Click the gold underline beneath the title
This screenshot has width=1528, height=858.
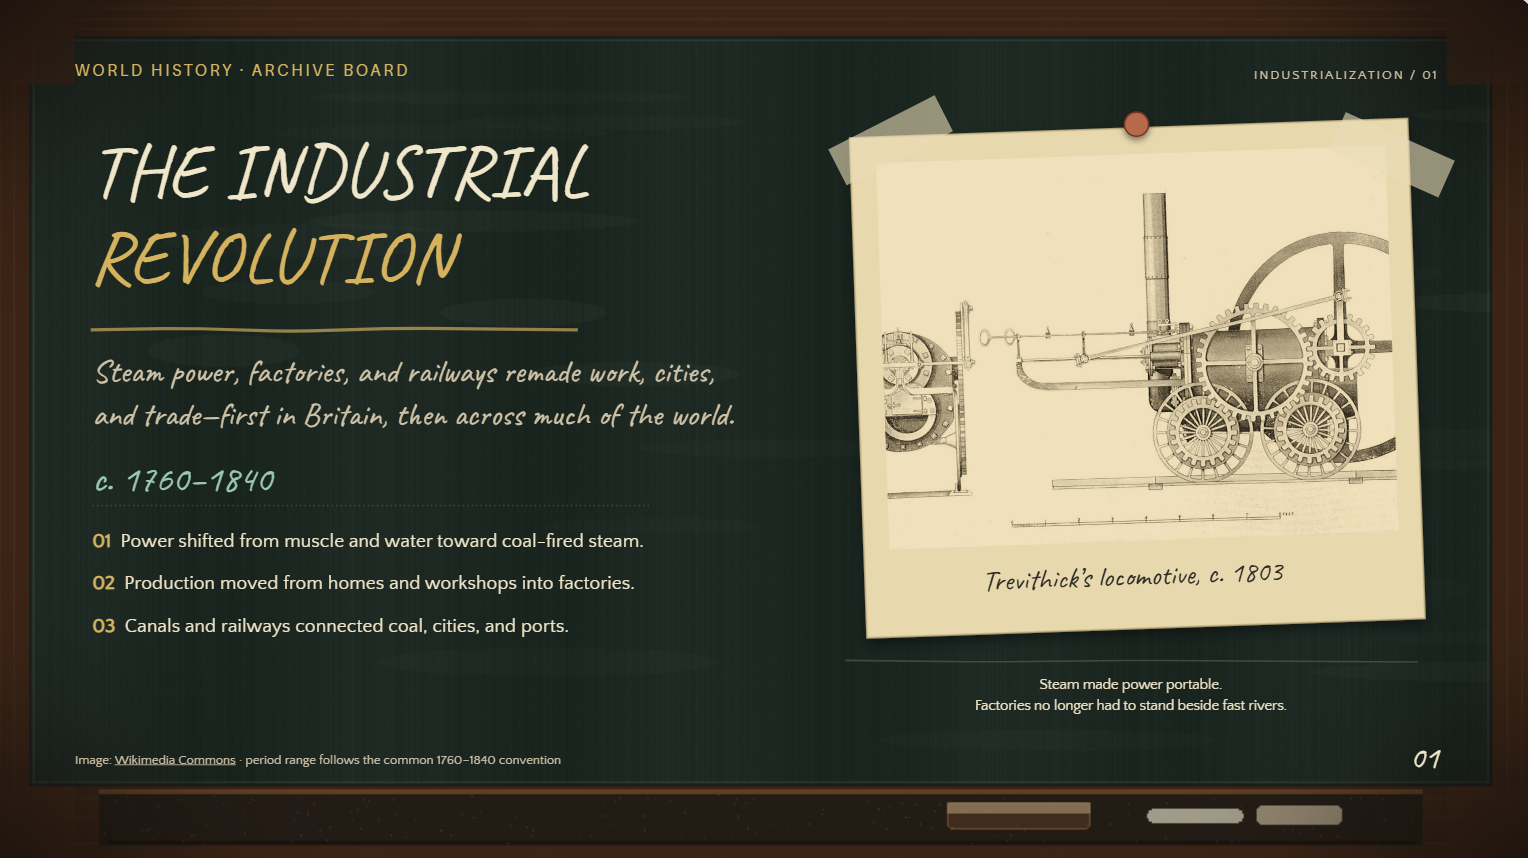pos(334,329)
